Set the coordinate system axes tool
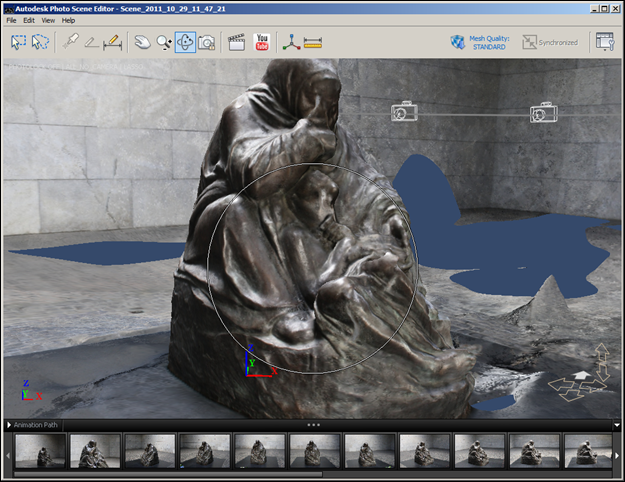 (291, 42)
